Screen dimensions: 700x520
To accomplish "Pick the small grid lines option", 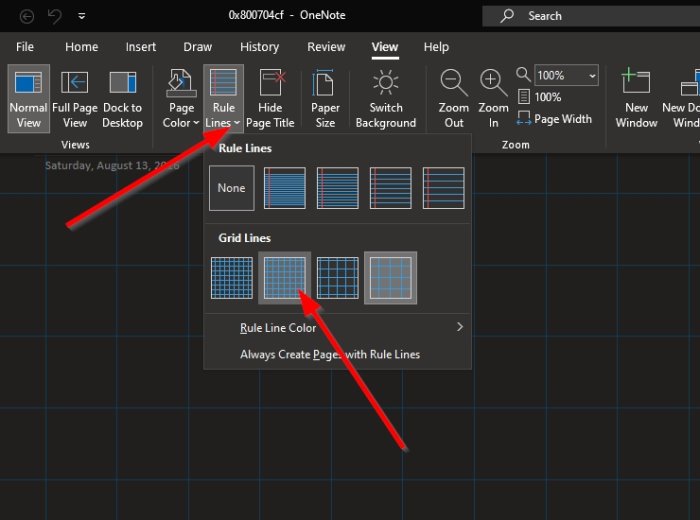I will coord(231,278).
